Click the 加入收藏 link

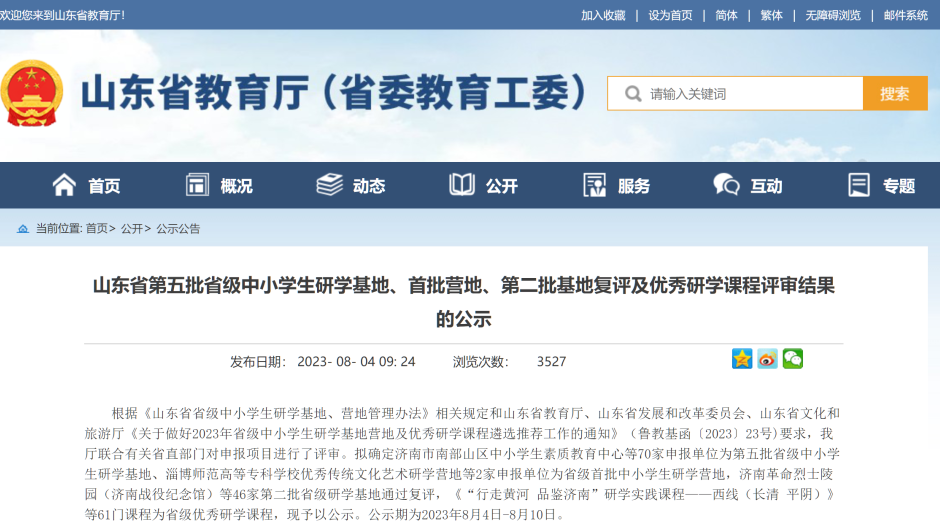pos(603,15)
